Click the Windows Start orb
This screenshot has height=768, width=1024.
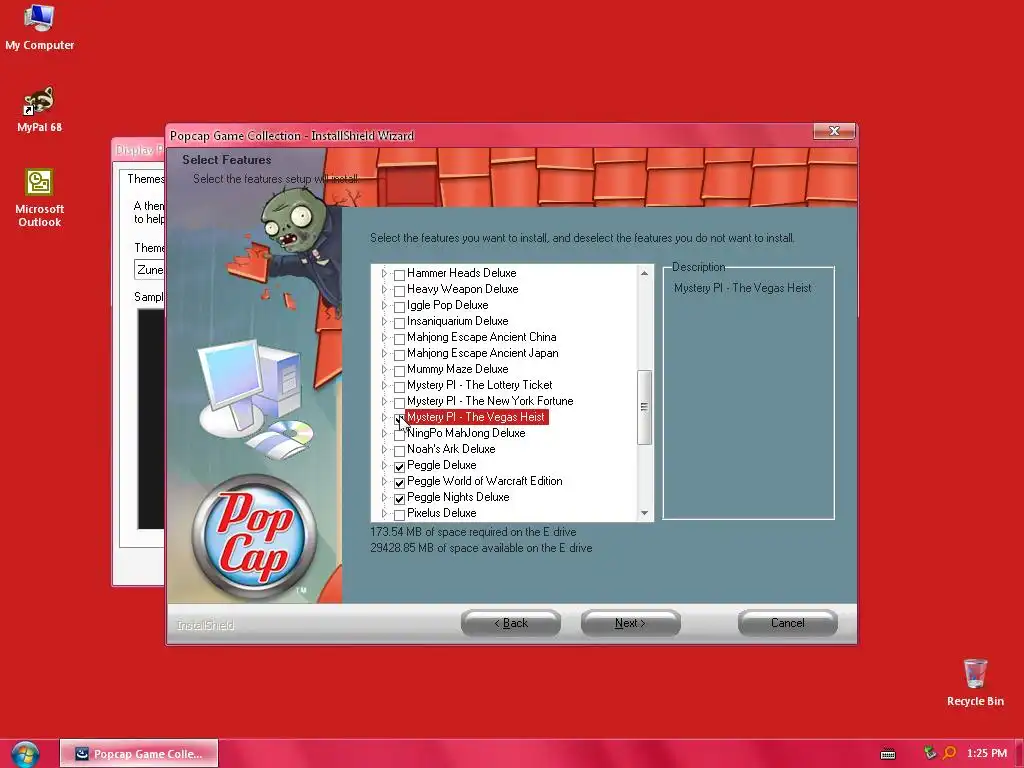pyautogui.click(x=25, y=754)
